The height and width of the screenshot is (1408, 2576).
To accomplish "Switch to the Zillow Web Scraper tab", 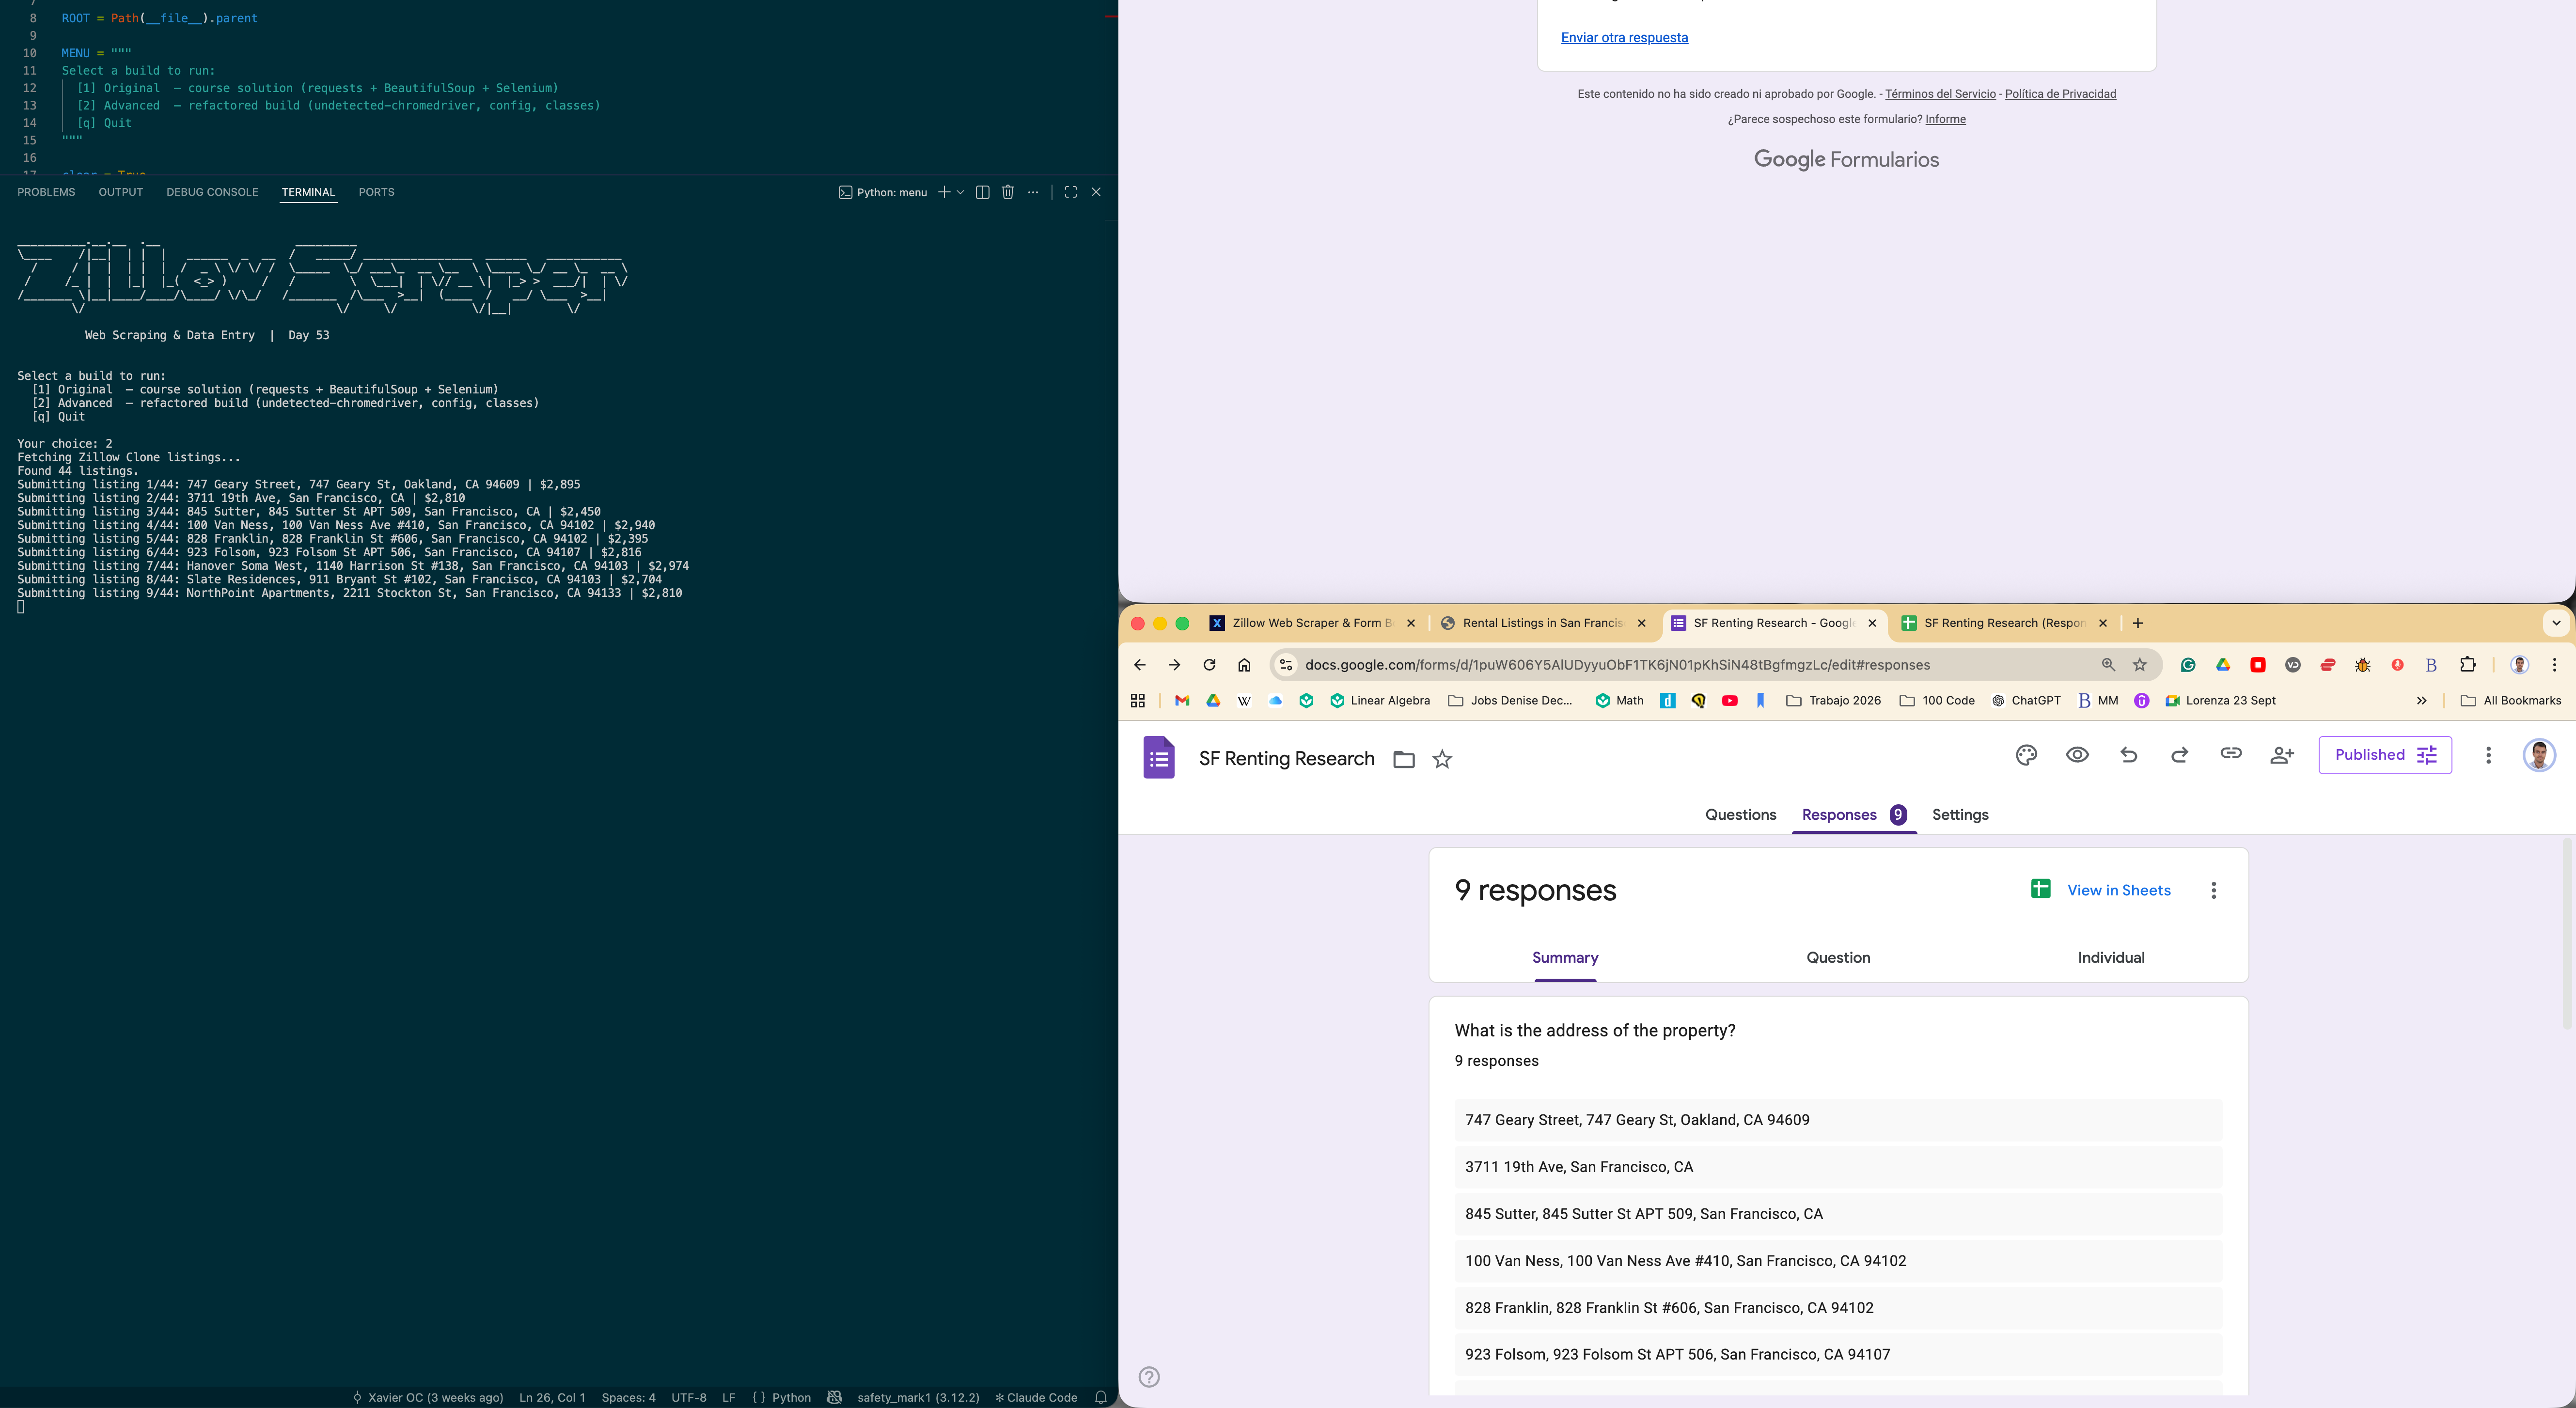I will click(1312, 623).
